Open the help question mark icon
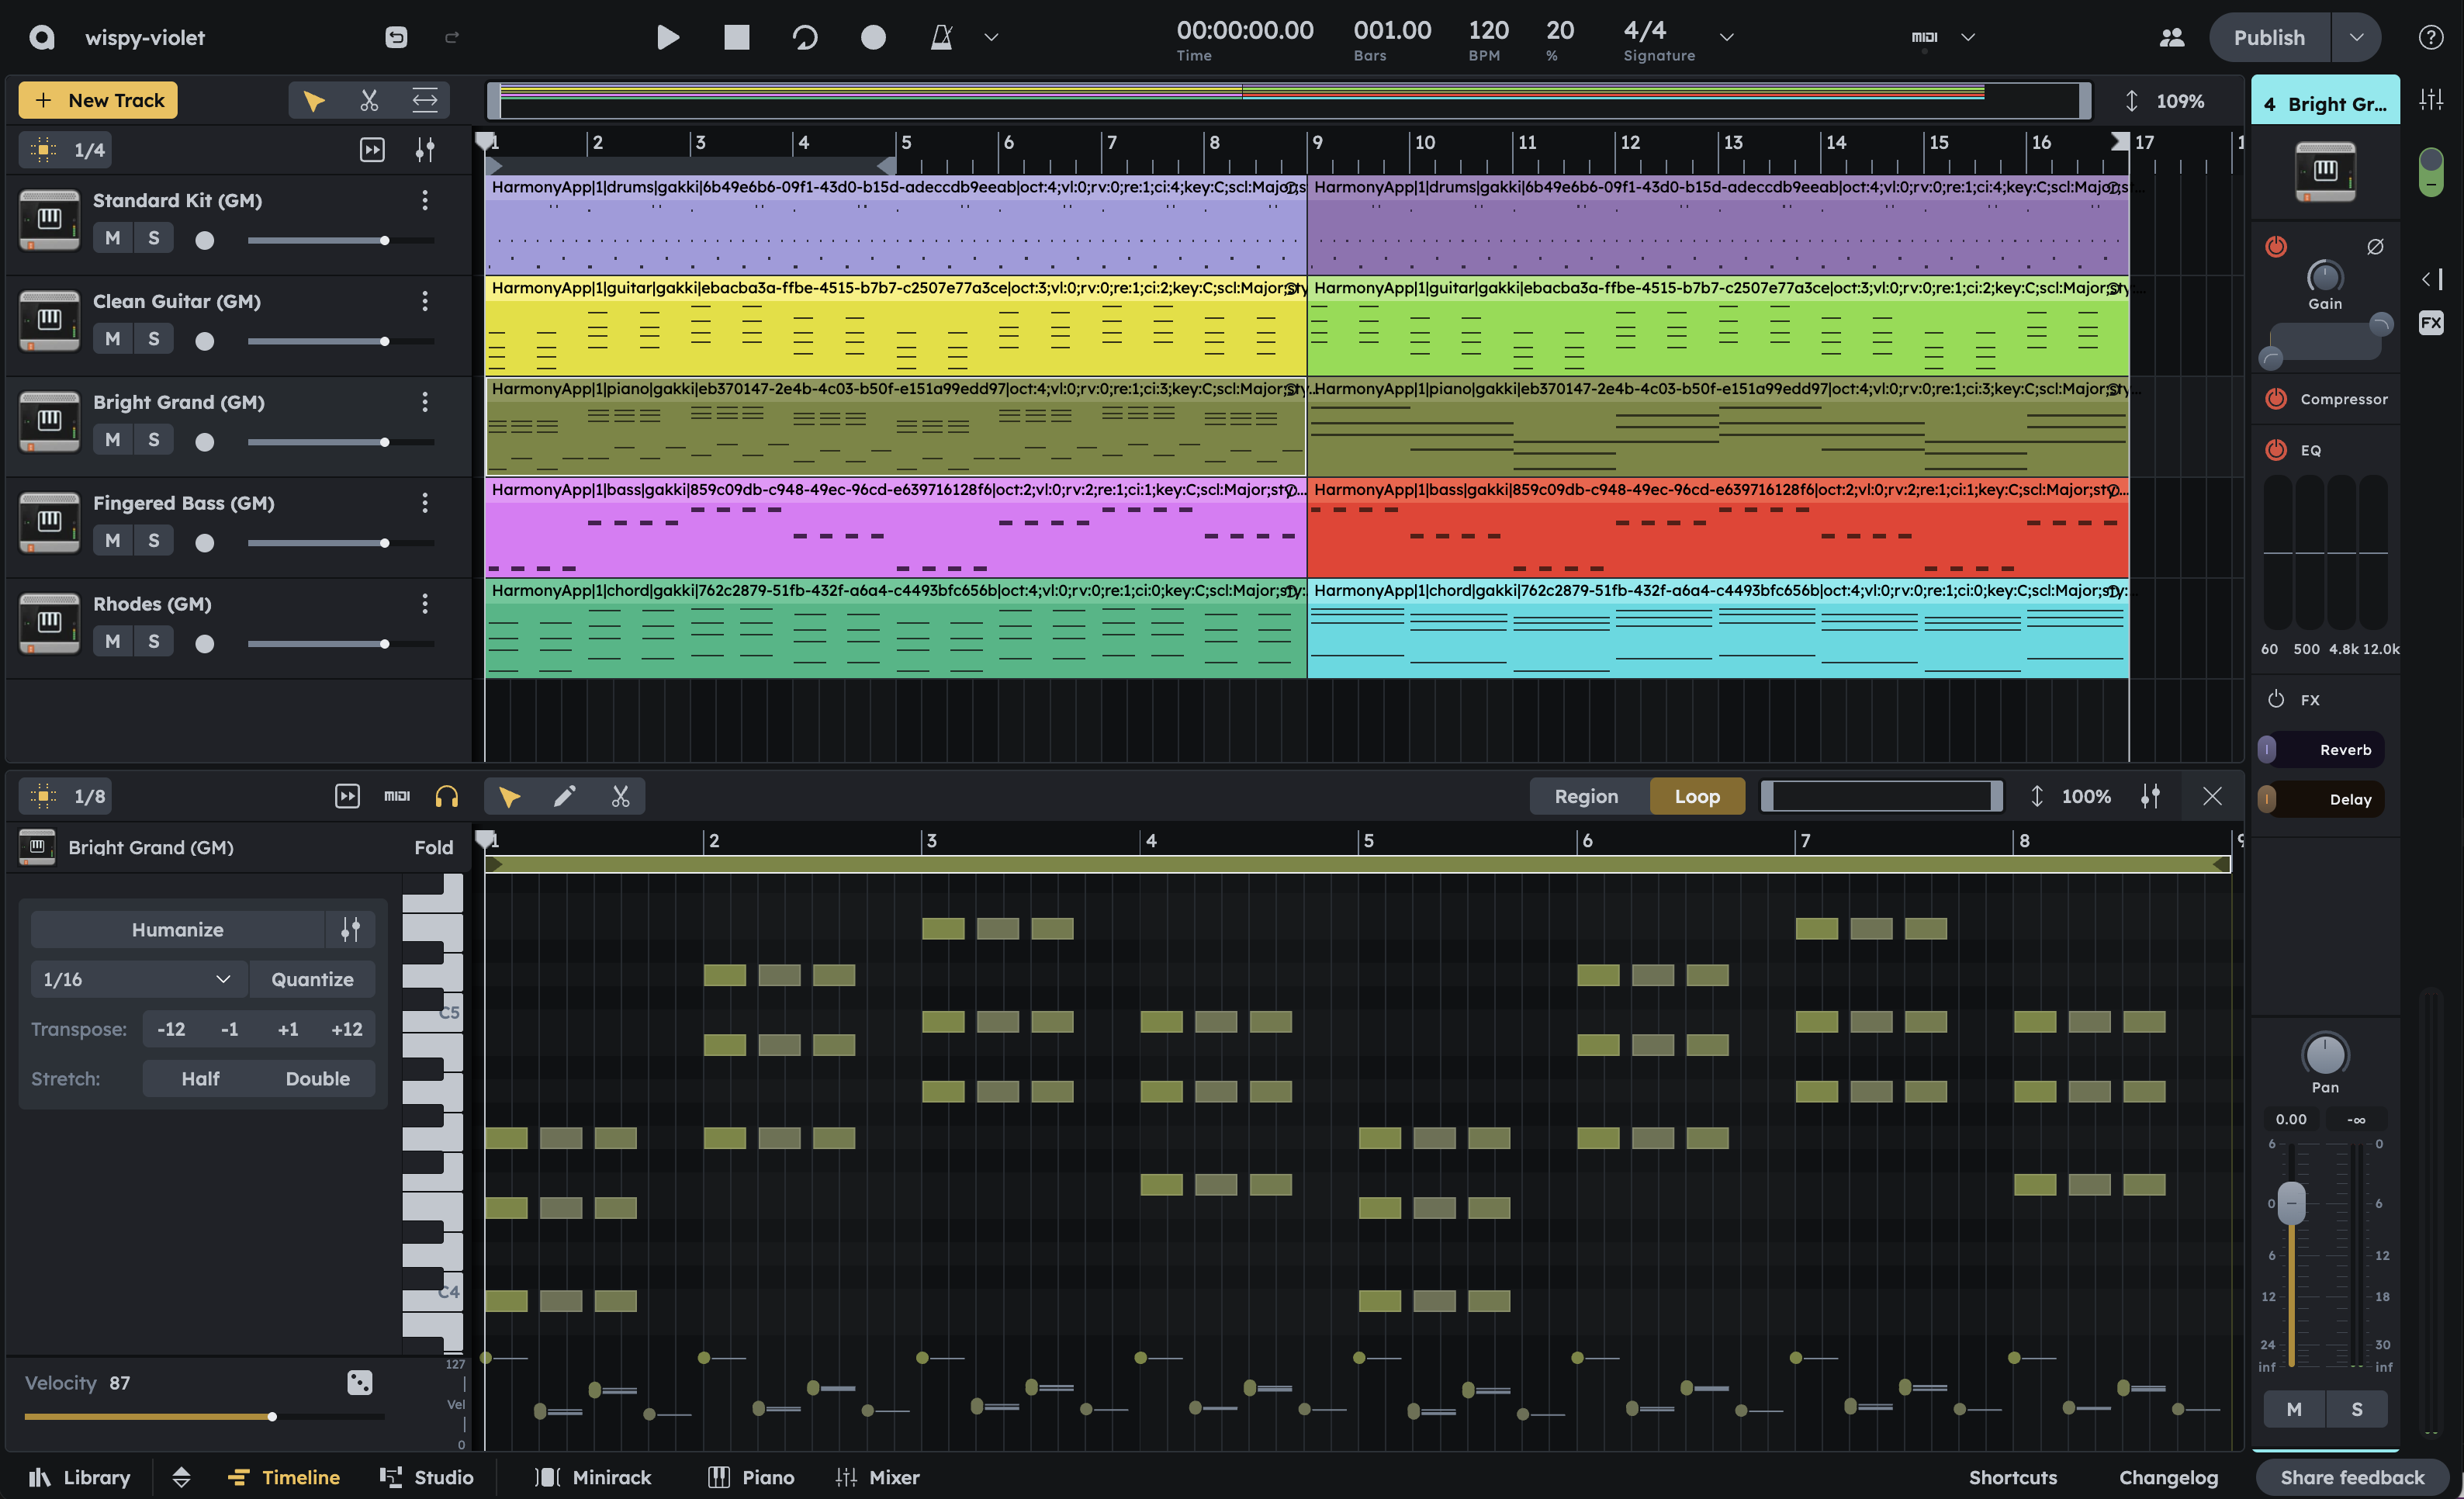 2431,38
